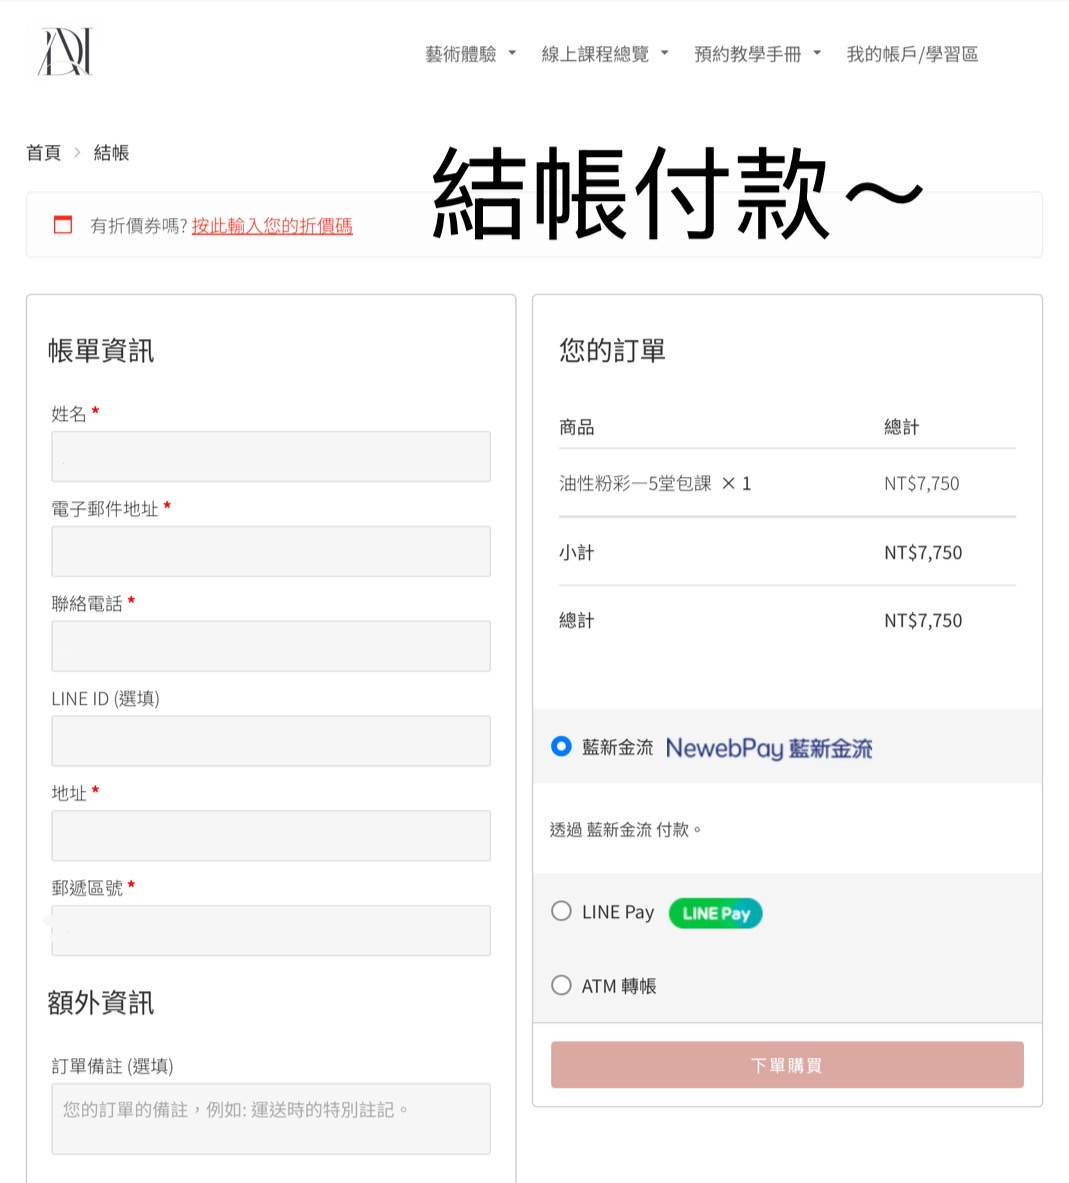Open the 線上課程總覽 dropdown
This screenshot has width=1069, height=1183.
tap(604, 54)
